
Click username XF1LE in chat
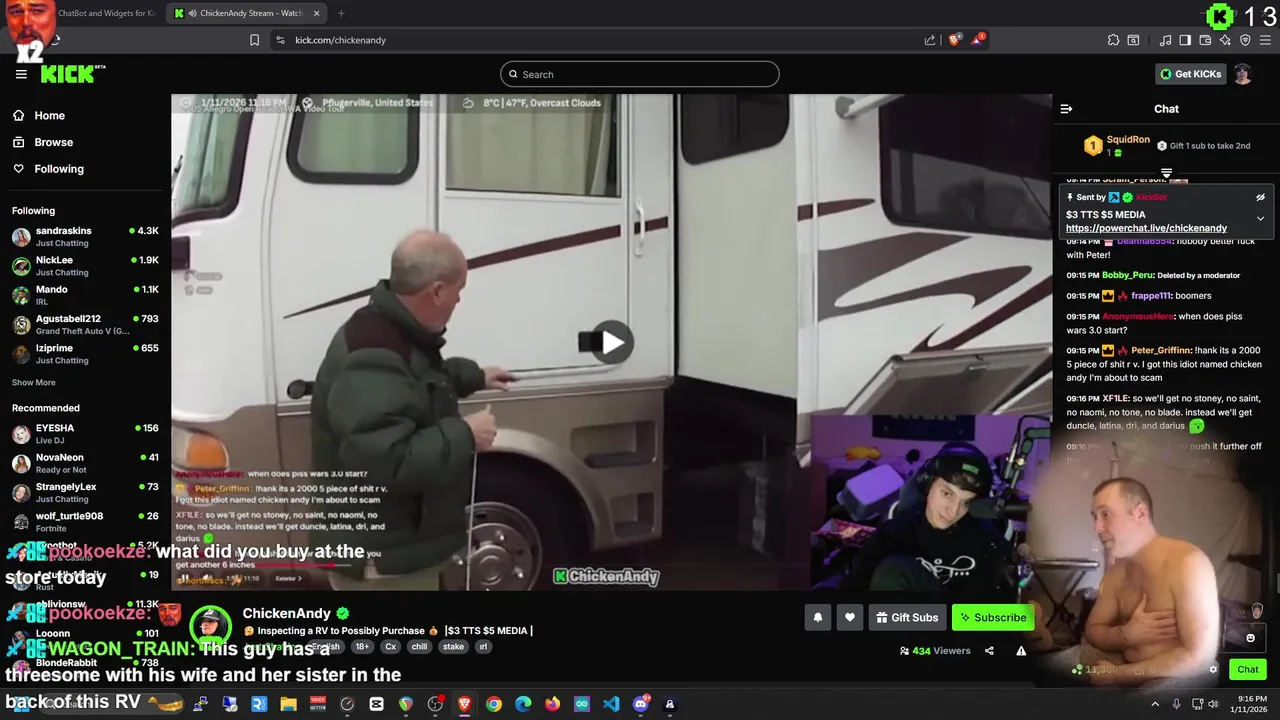[1116, 398]
